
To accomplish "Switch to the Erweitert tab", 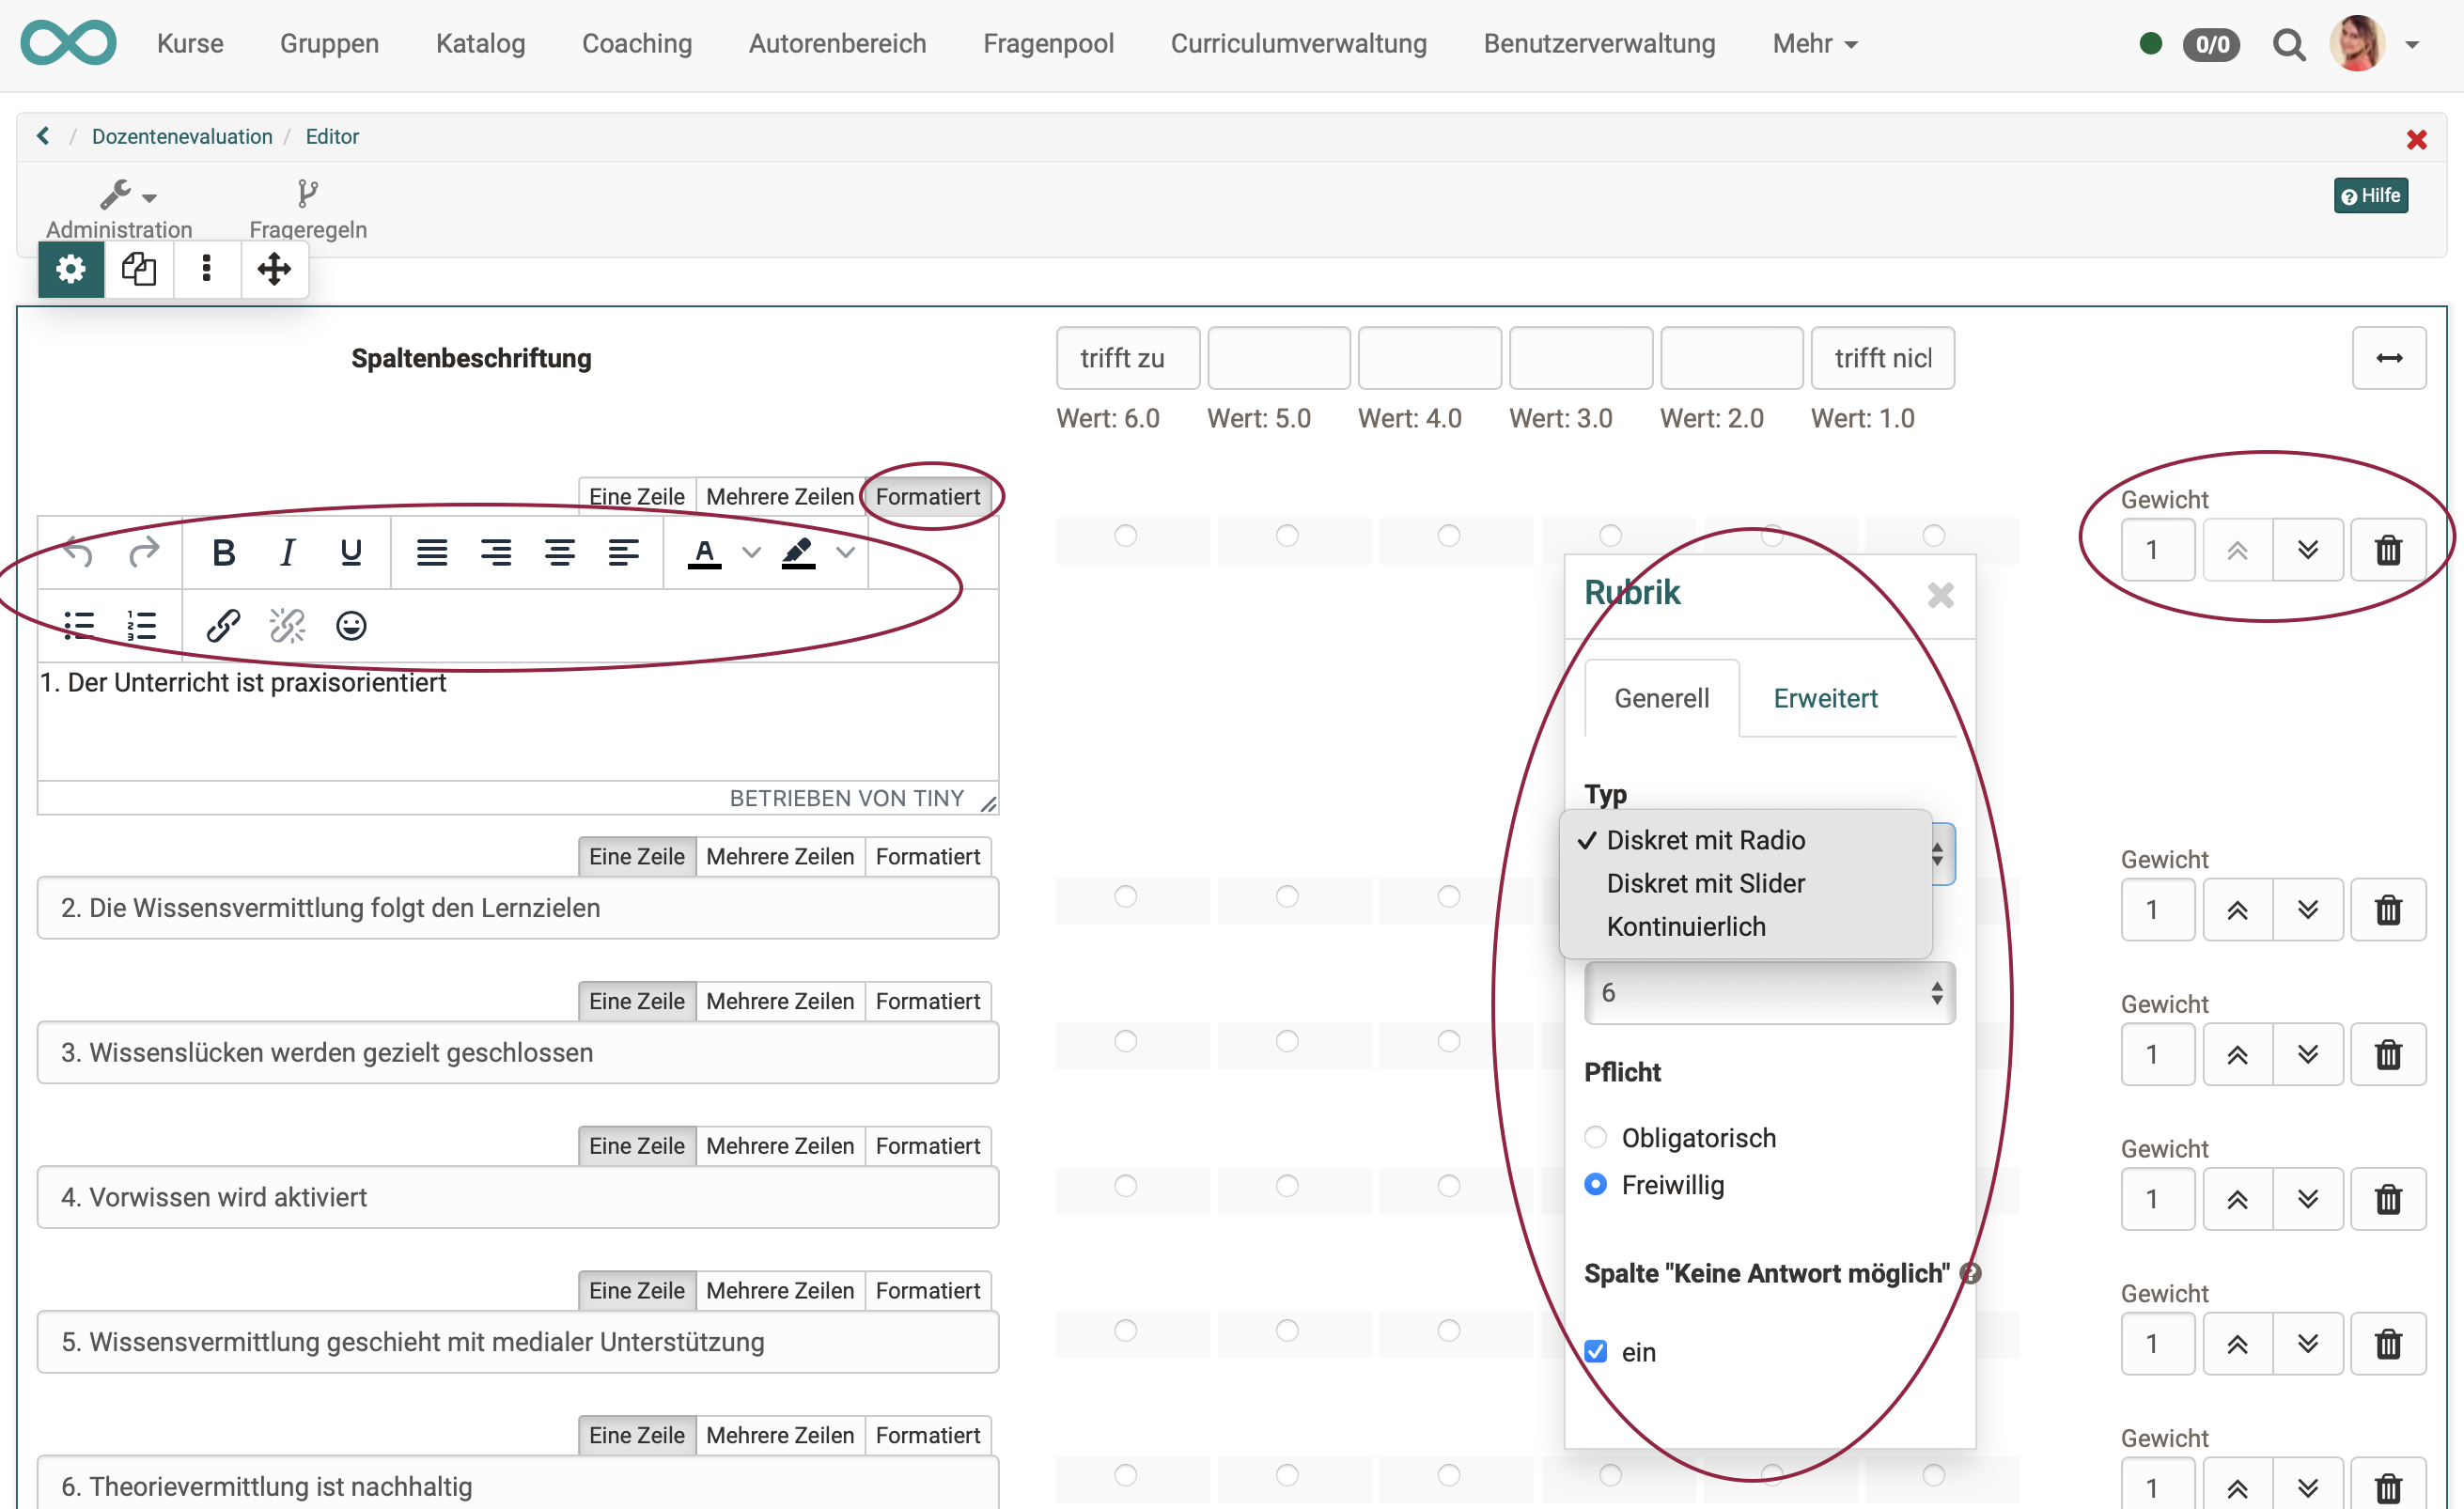I will pyautogui.click(x=1825, y=698).
